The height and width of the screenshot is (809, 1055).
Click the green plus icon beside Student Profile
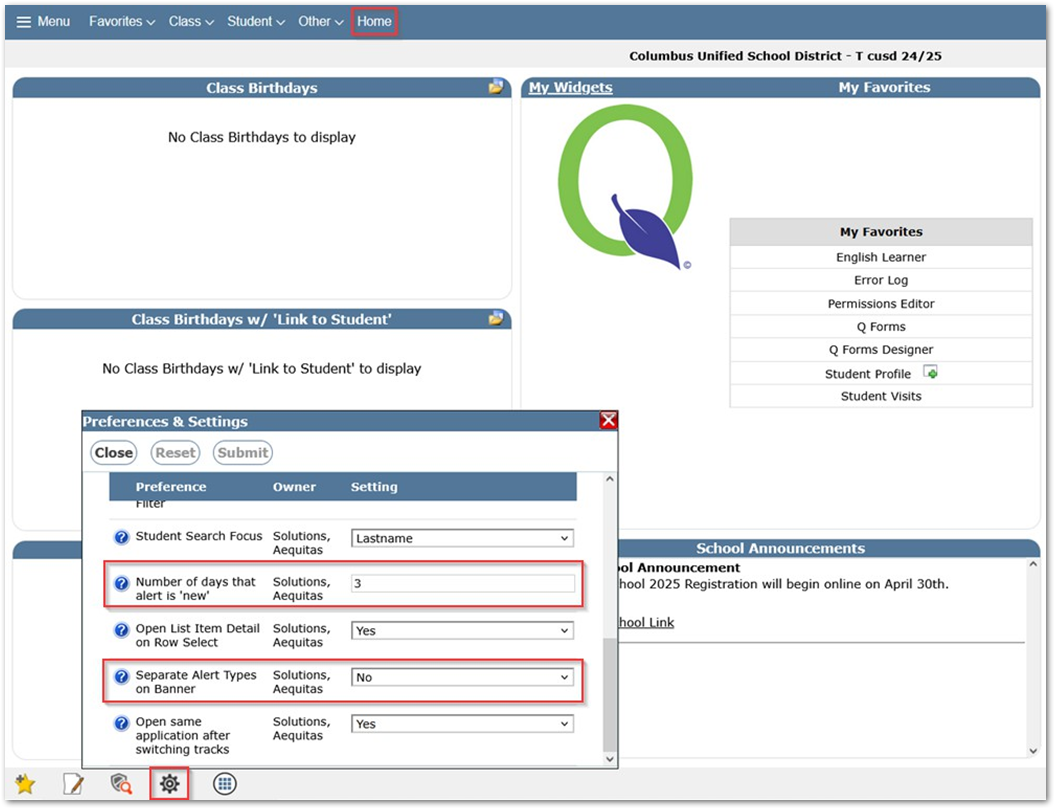tap(931, 372)
